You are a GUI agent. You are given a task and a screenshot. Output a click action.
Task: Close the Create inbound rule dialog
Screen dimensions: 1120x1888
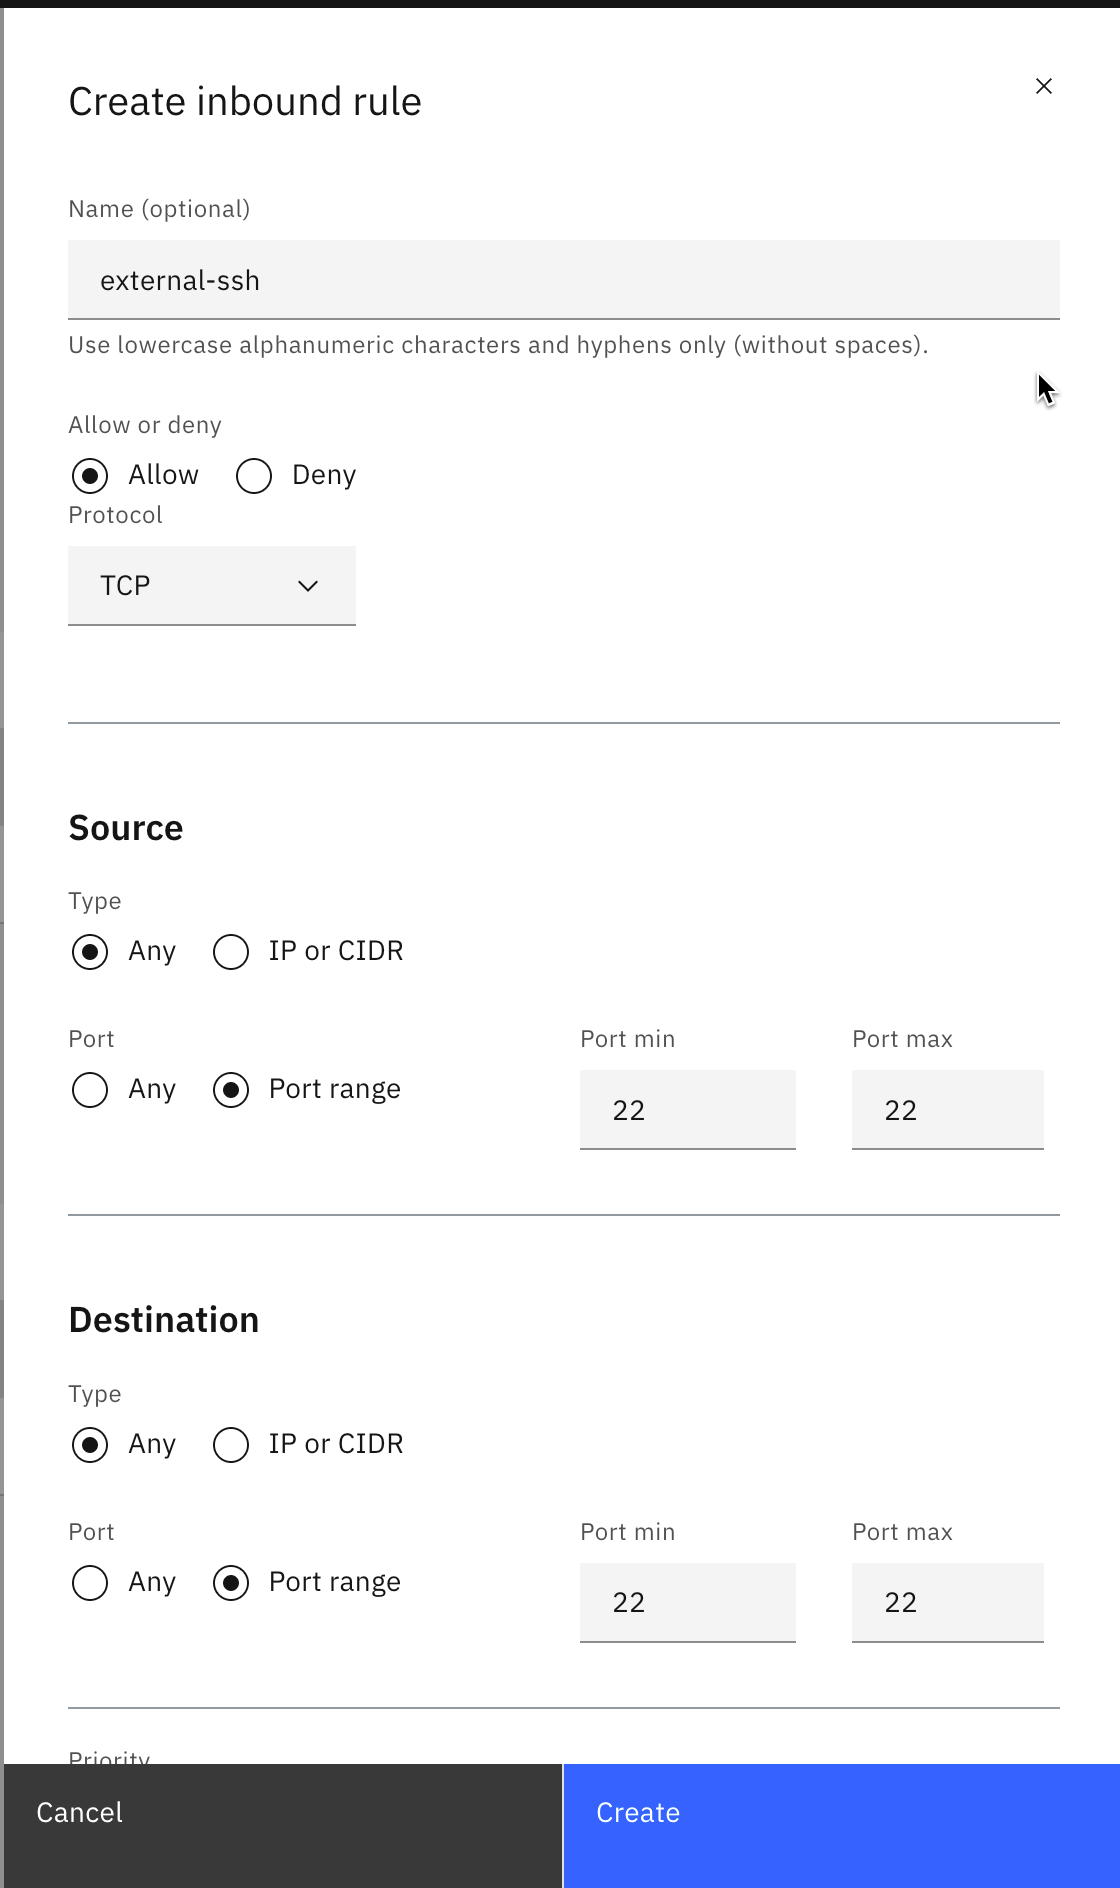(1044, 86)
